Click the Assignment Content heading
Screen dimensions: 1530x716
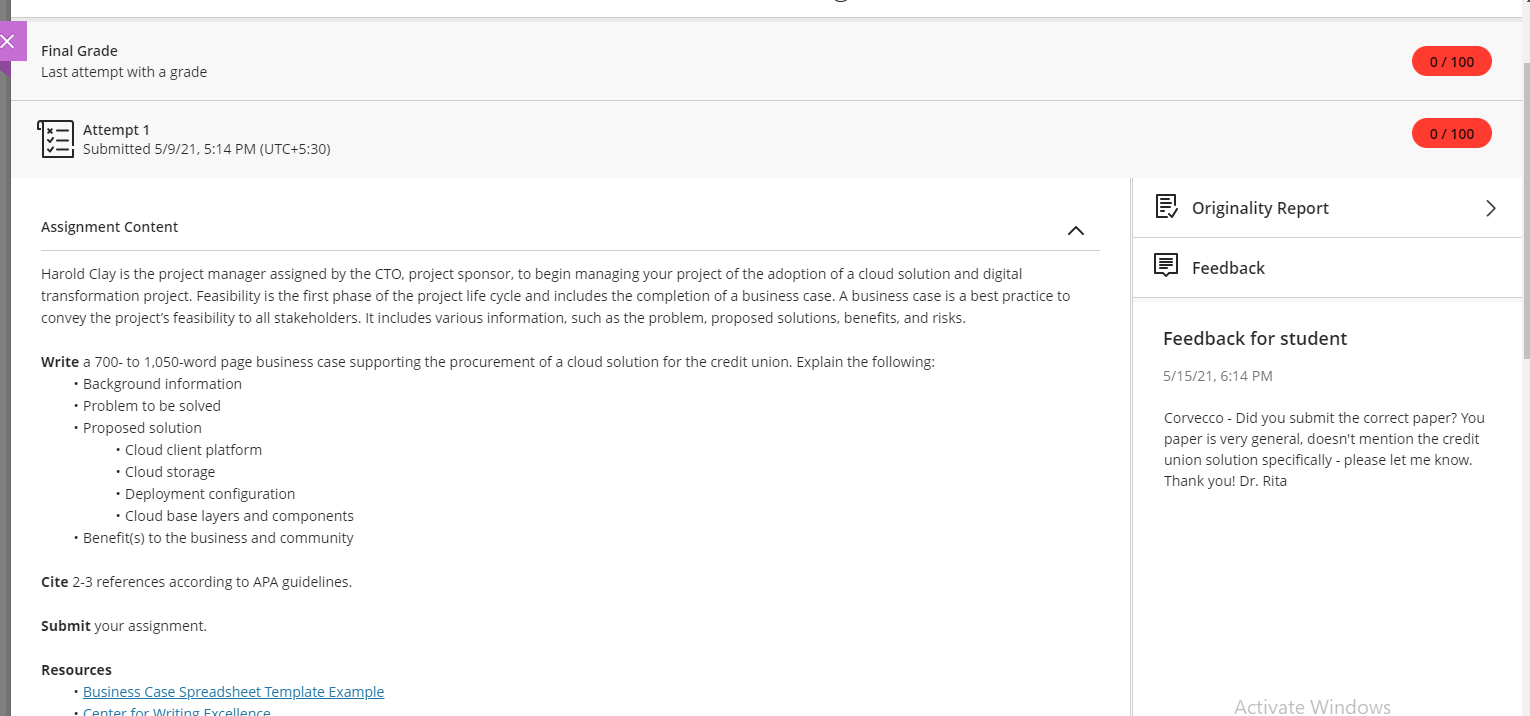[109, 227]
